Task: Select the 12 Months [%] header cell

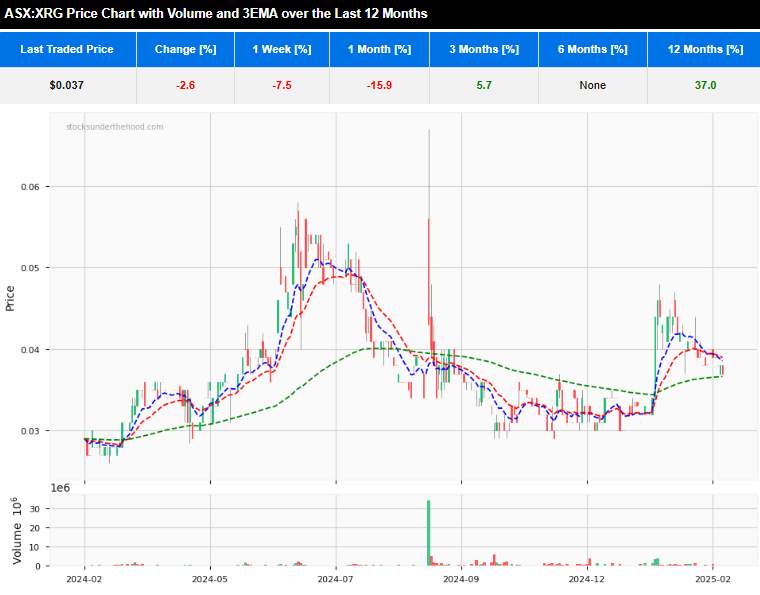Action: pyautogui.click(x=704, y=49)
